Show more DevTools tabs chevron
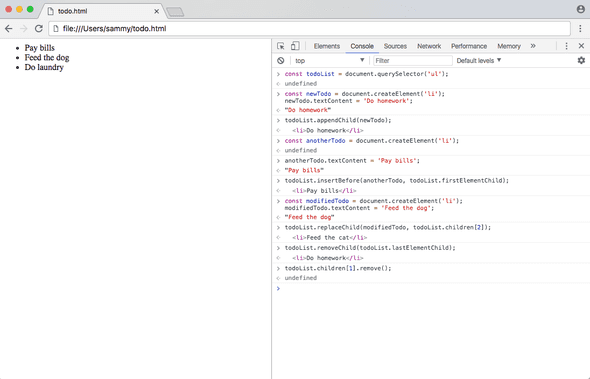590x379 pixels. pos(533,46)
